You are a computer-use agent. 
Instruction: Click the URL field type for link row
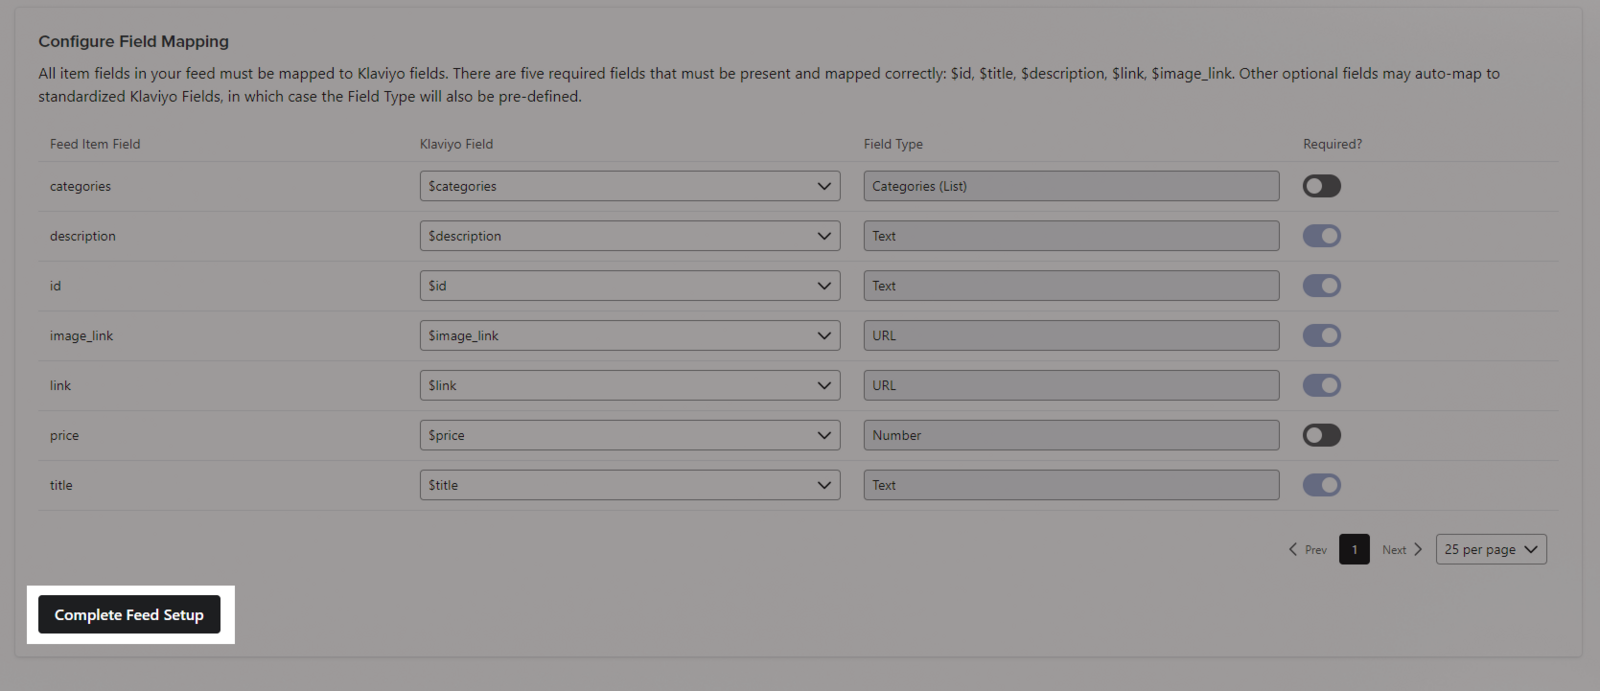1071,386
